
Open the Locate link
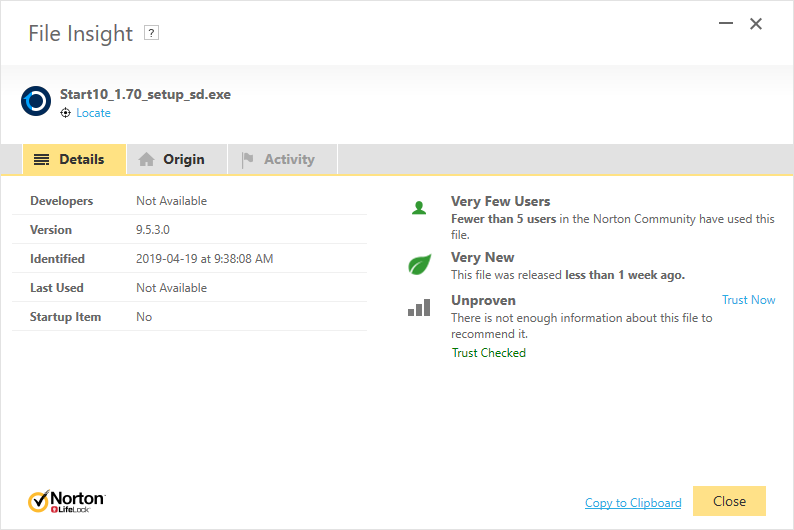pos(93,113)
